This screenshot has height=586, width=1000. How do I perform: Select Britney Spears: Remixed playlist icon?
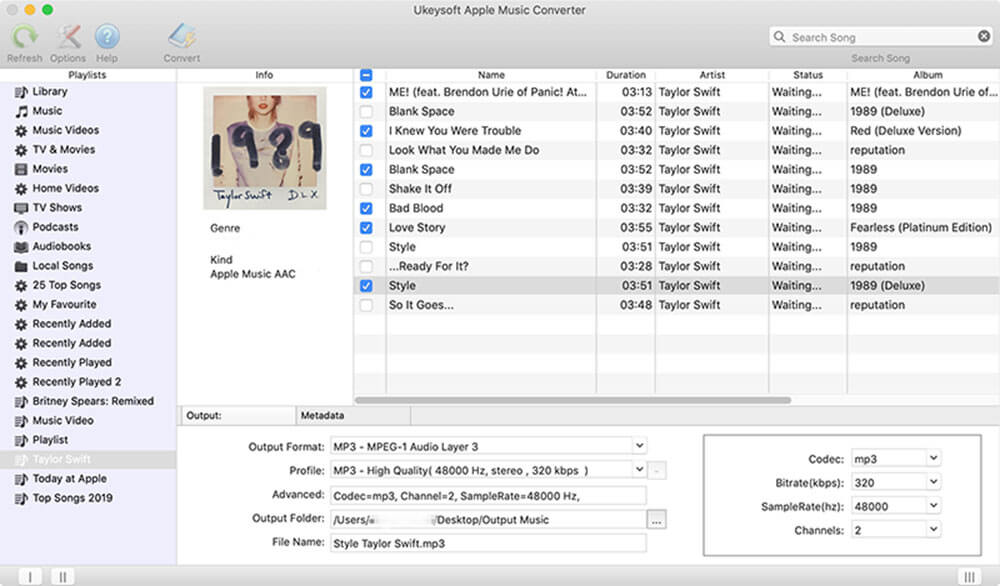tap(21, 402)
